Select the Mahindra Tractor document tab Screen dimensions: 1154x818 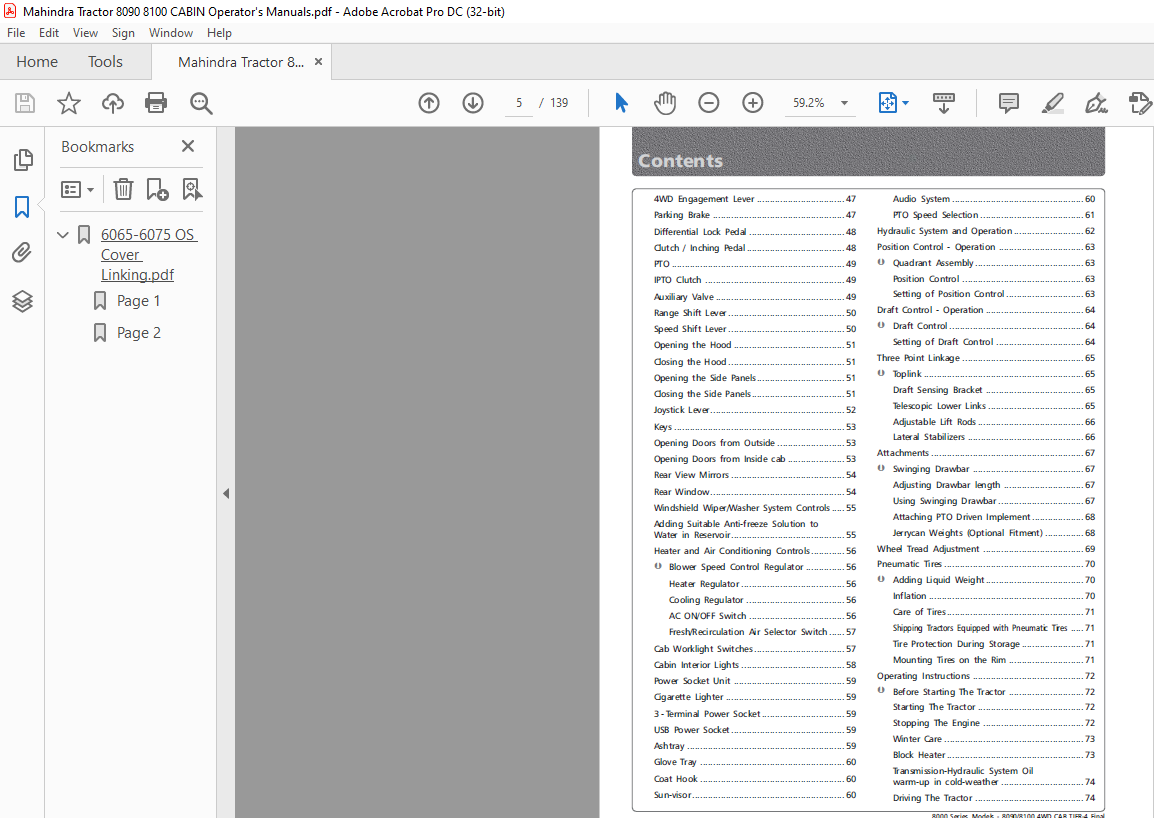point(241,62)
